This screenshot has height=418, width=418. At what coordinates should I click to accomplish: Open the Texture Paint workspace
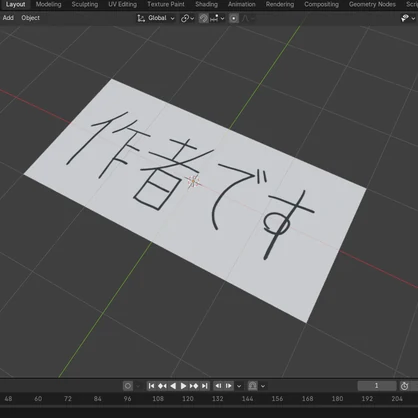[x=166, y=4]
